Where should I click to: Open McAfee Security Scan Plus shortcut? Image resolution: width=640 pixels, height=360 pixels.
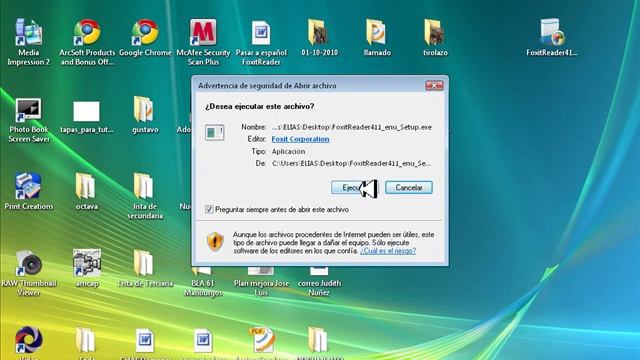[203, 41]
